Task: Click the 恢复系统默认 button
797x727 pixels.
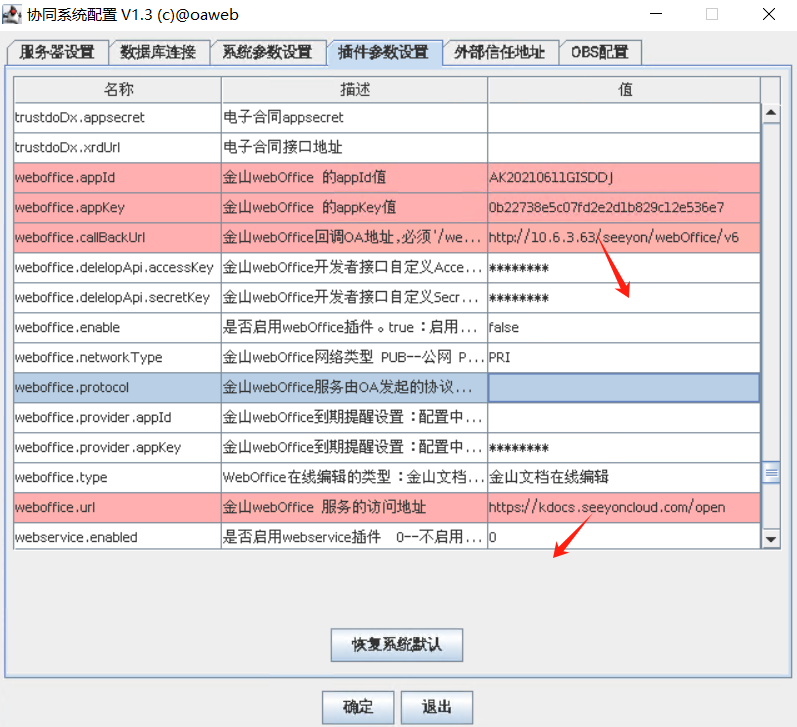Action: coord(396,645)
